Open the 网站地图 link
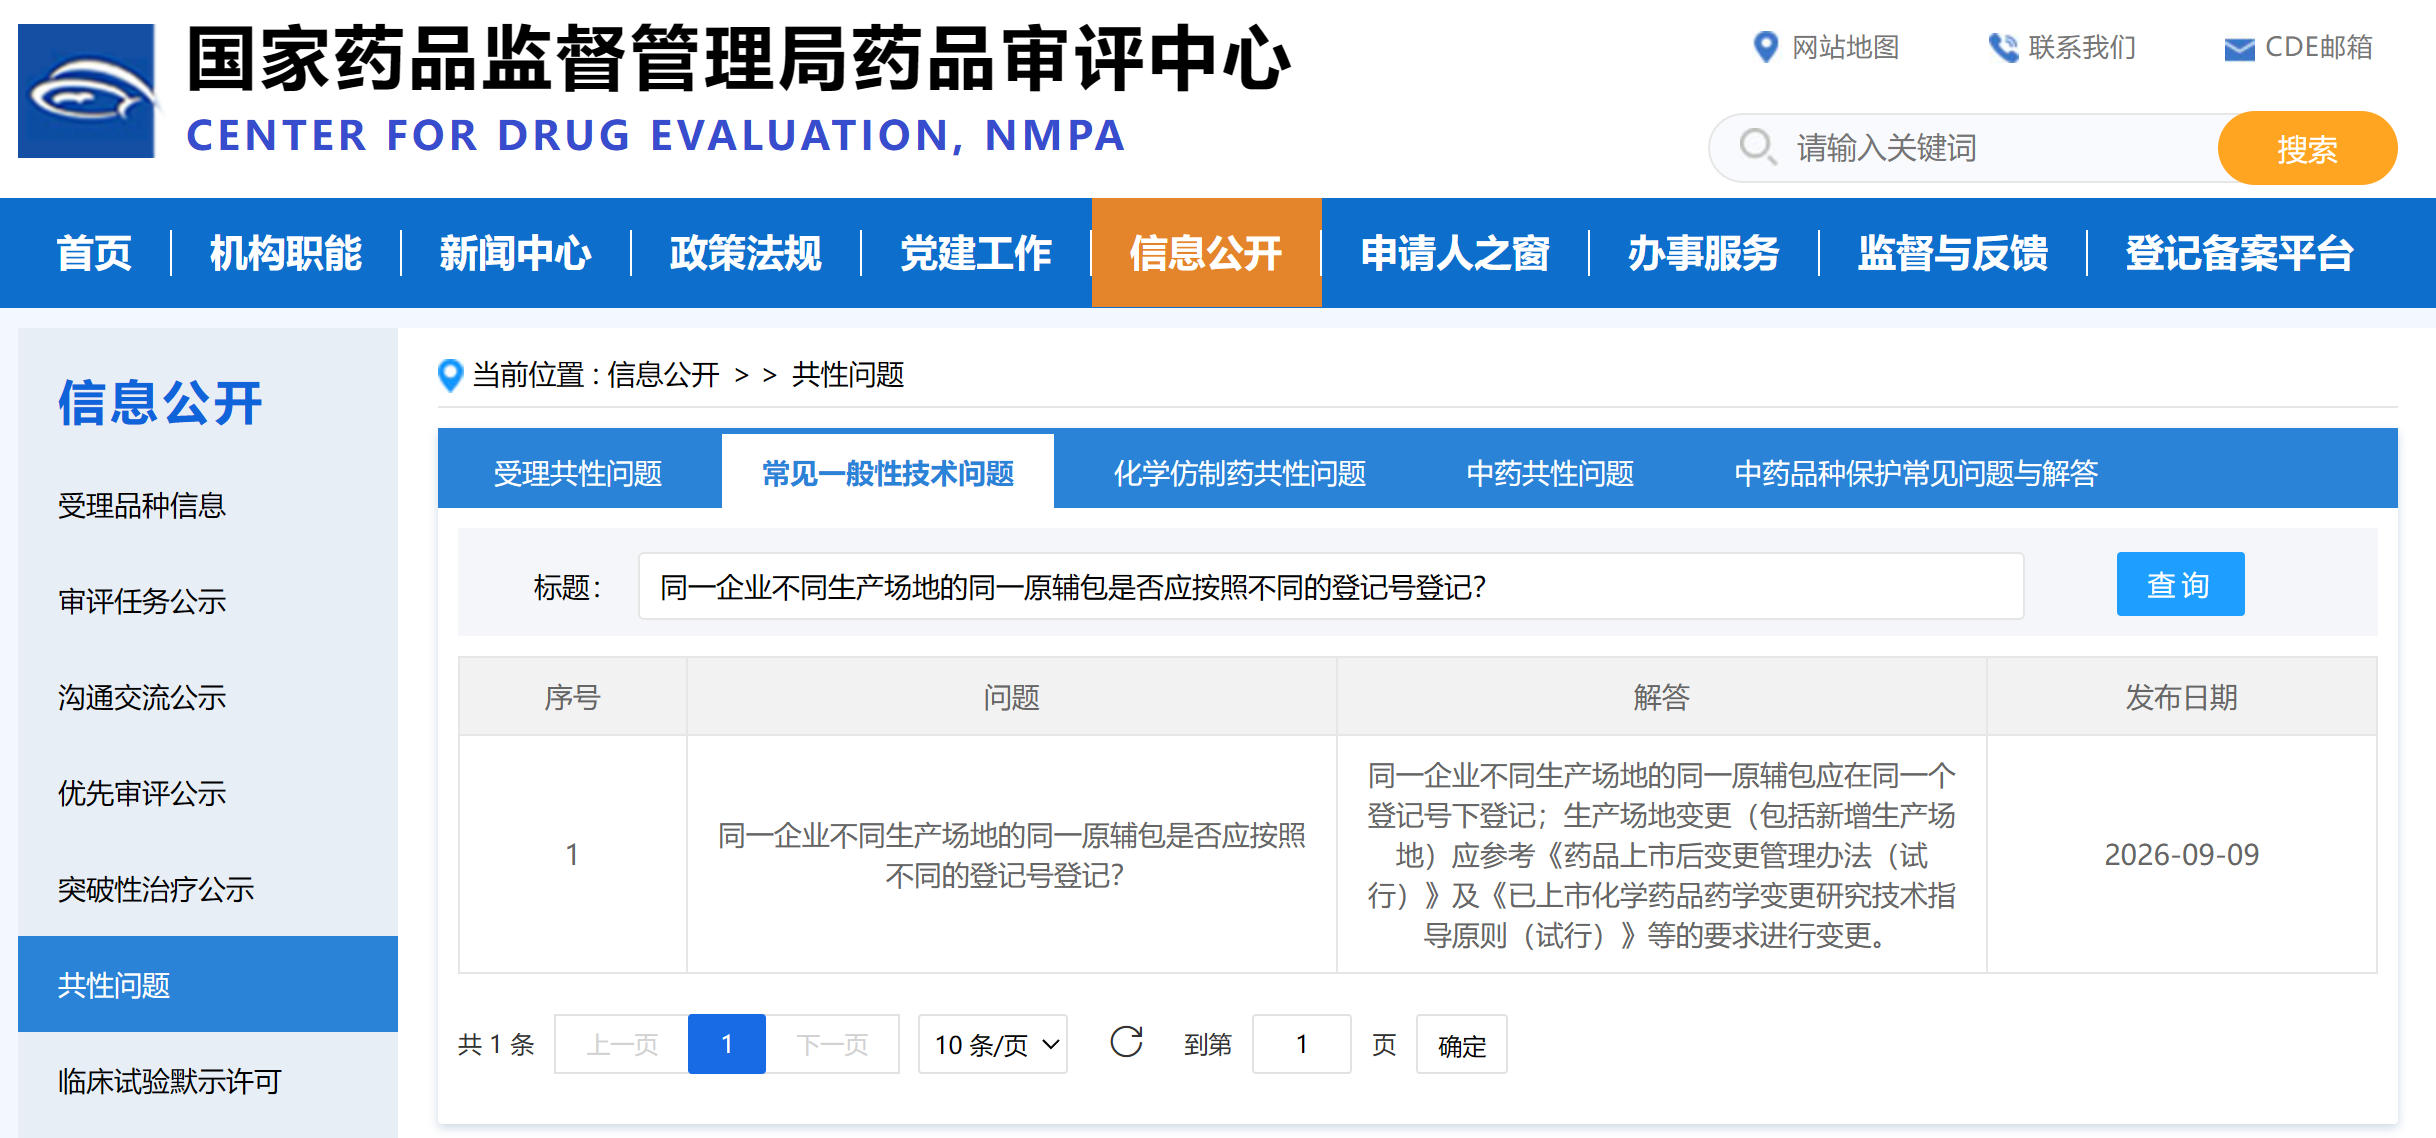2436x1138 pixels. pyautogui.click(x=1845, y=47)
